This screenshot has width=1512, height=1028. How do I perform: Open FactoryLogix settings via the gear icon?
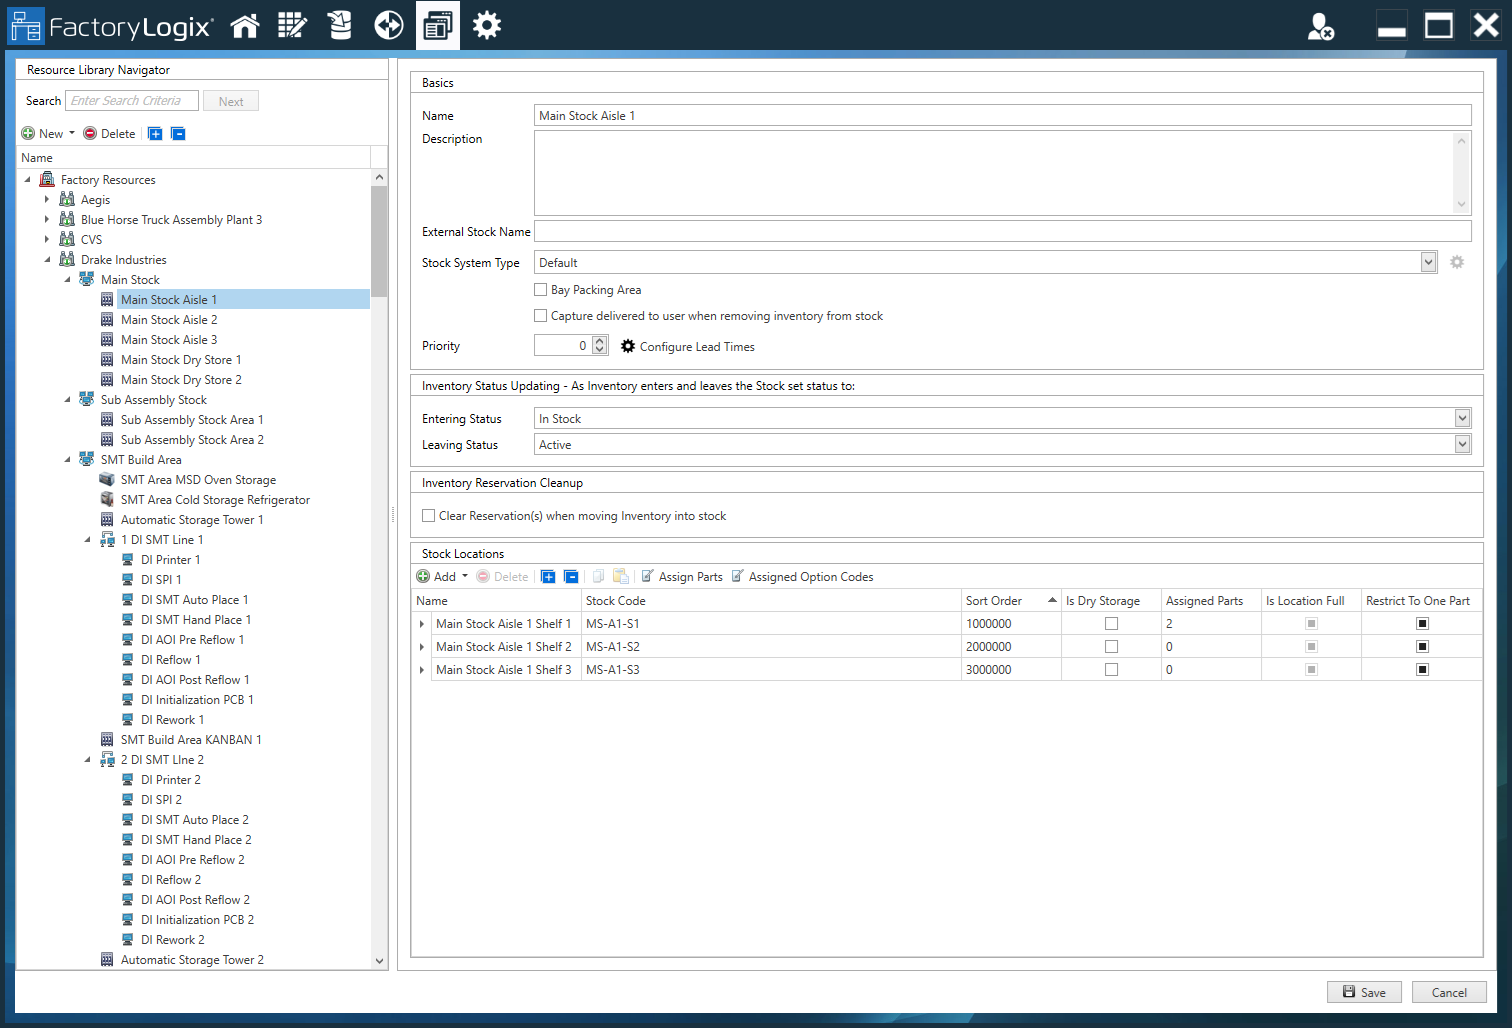coord(487,25)
